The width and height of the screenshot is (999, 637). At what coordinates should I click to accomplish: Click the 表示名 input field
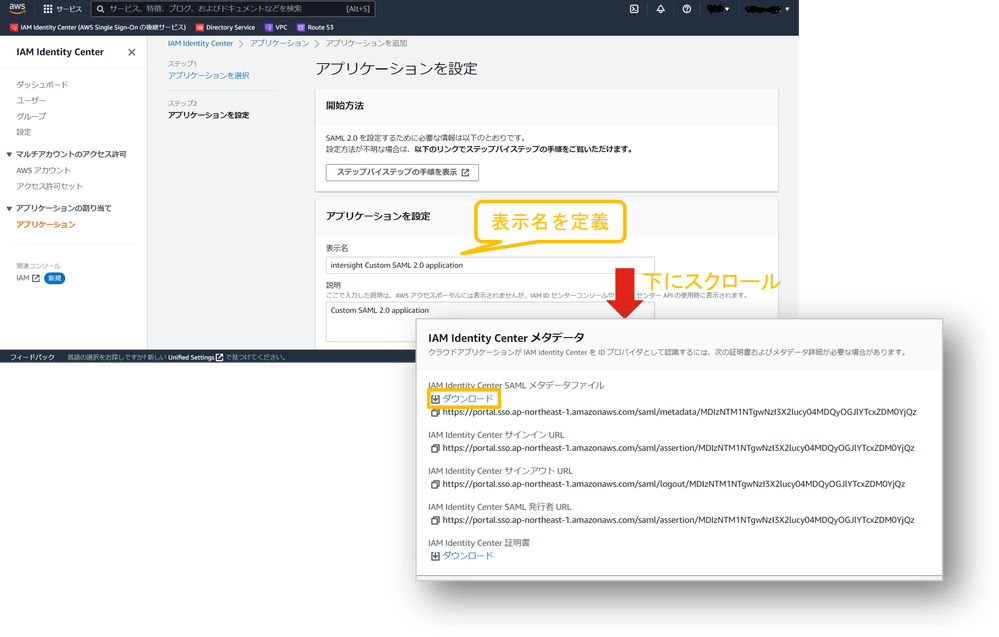(489, 265)
